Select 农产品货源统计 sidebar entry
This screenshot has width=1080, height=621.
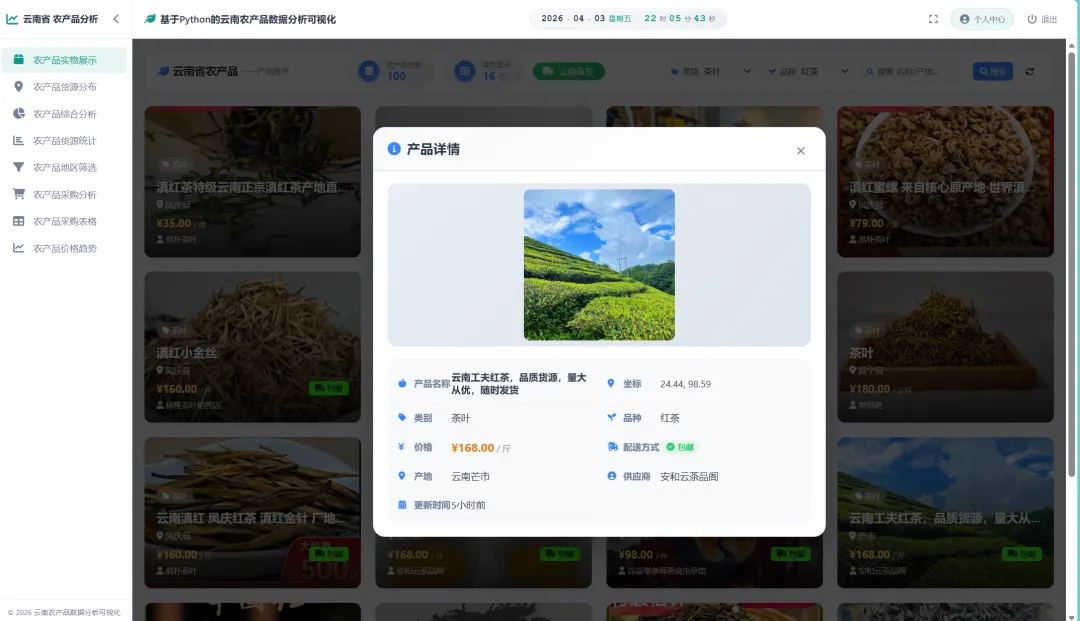pos(64,140)
